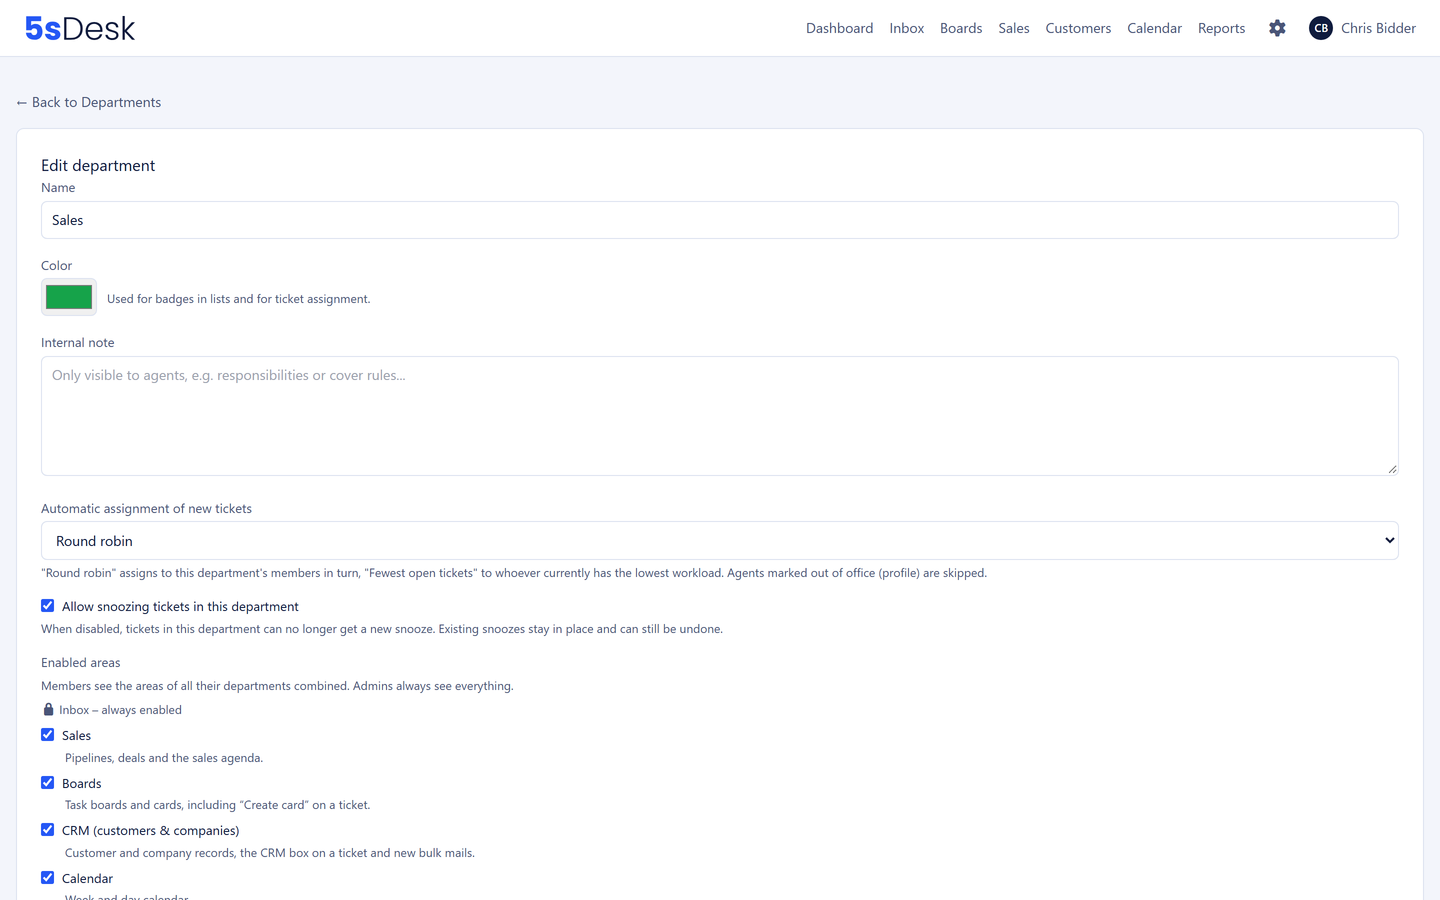Click the 'Edit department' heading
This screenshot has width=1440, height=900.
click(98, 165)
